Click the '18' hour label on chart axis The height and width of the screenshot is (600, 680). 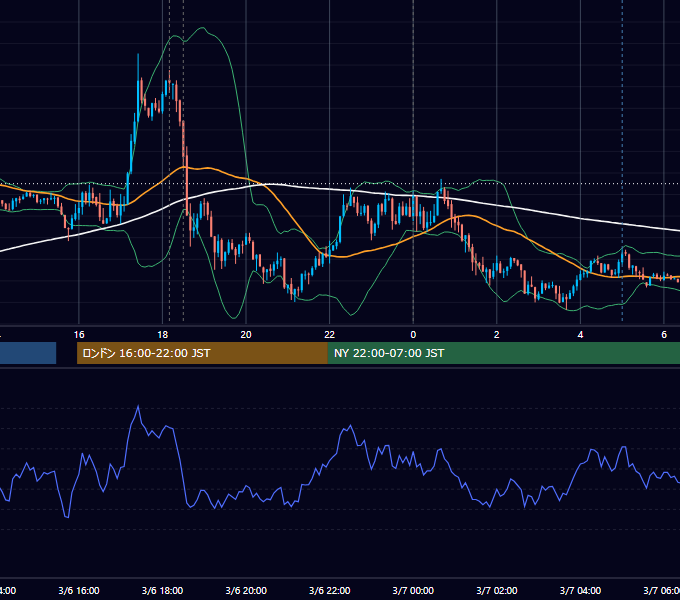(x=163, y=335)
